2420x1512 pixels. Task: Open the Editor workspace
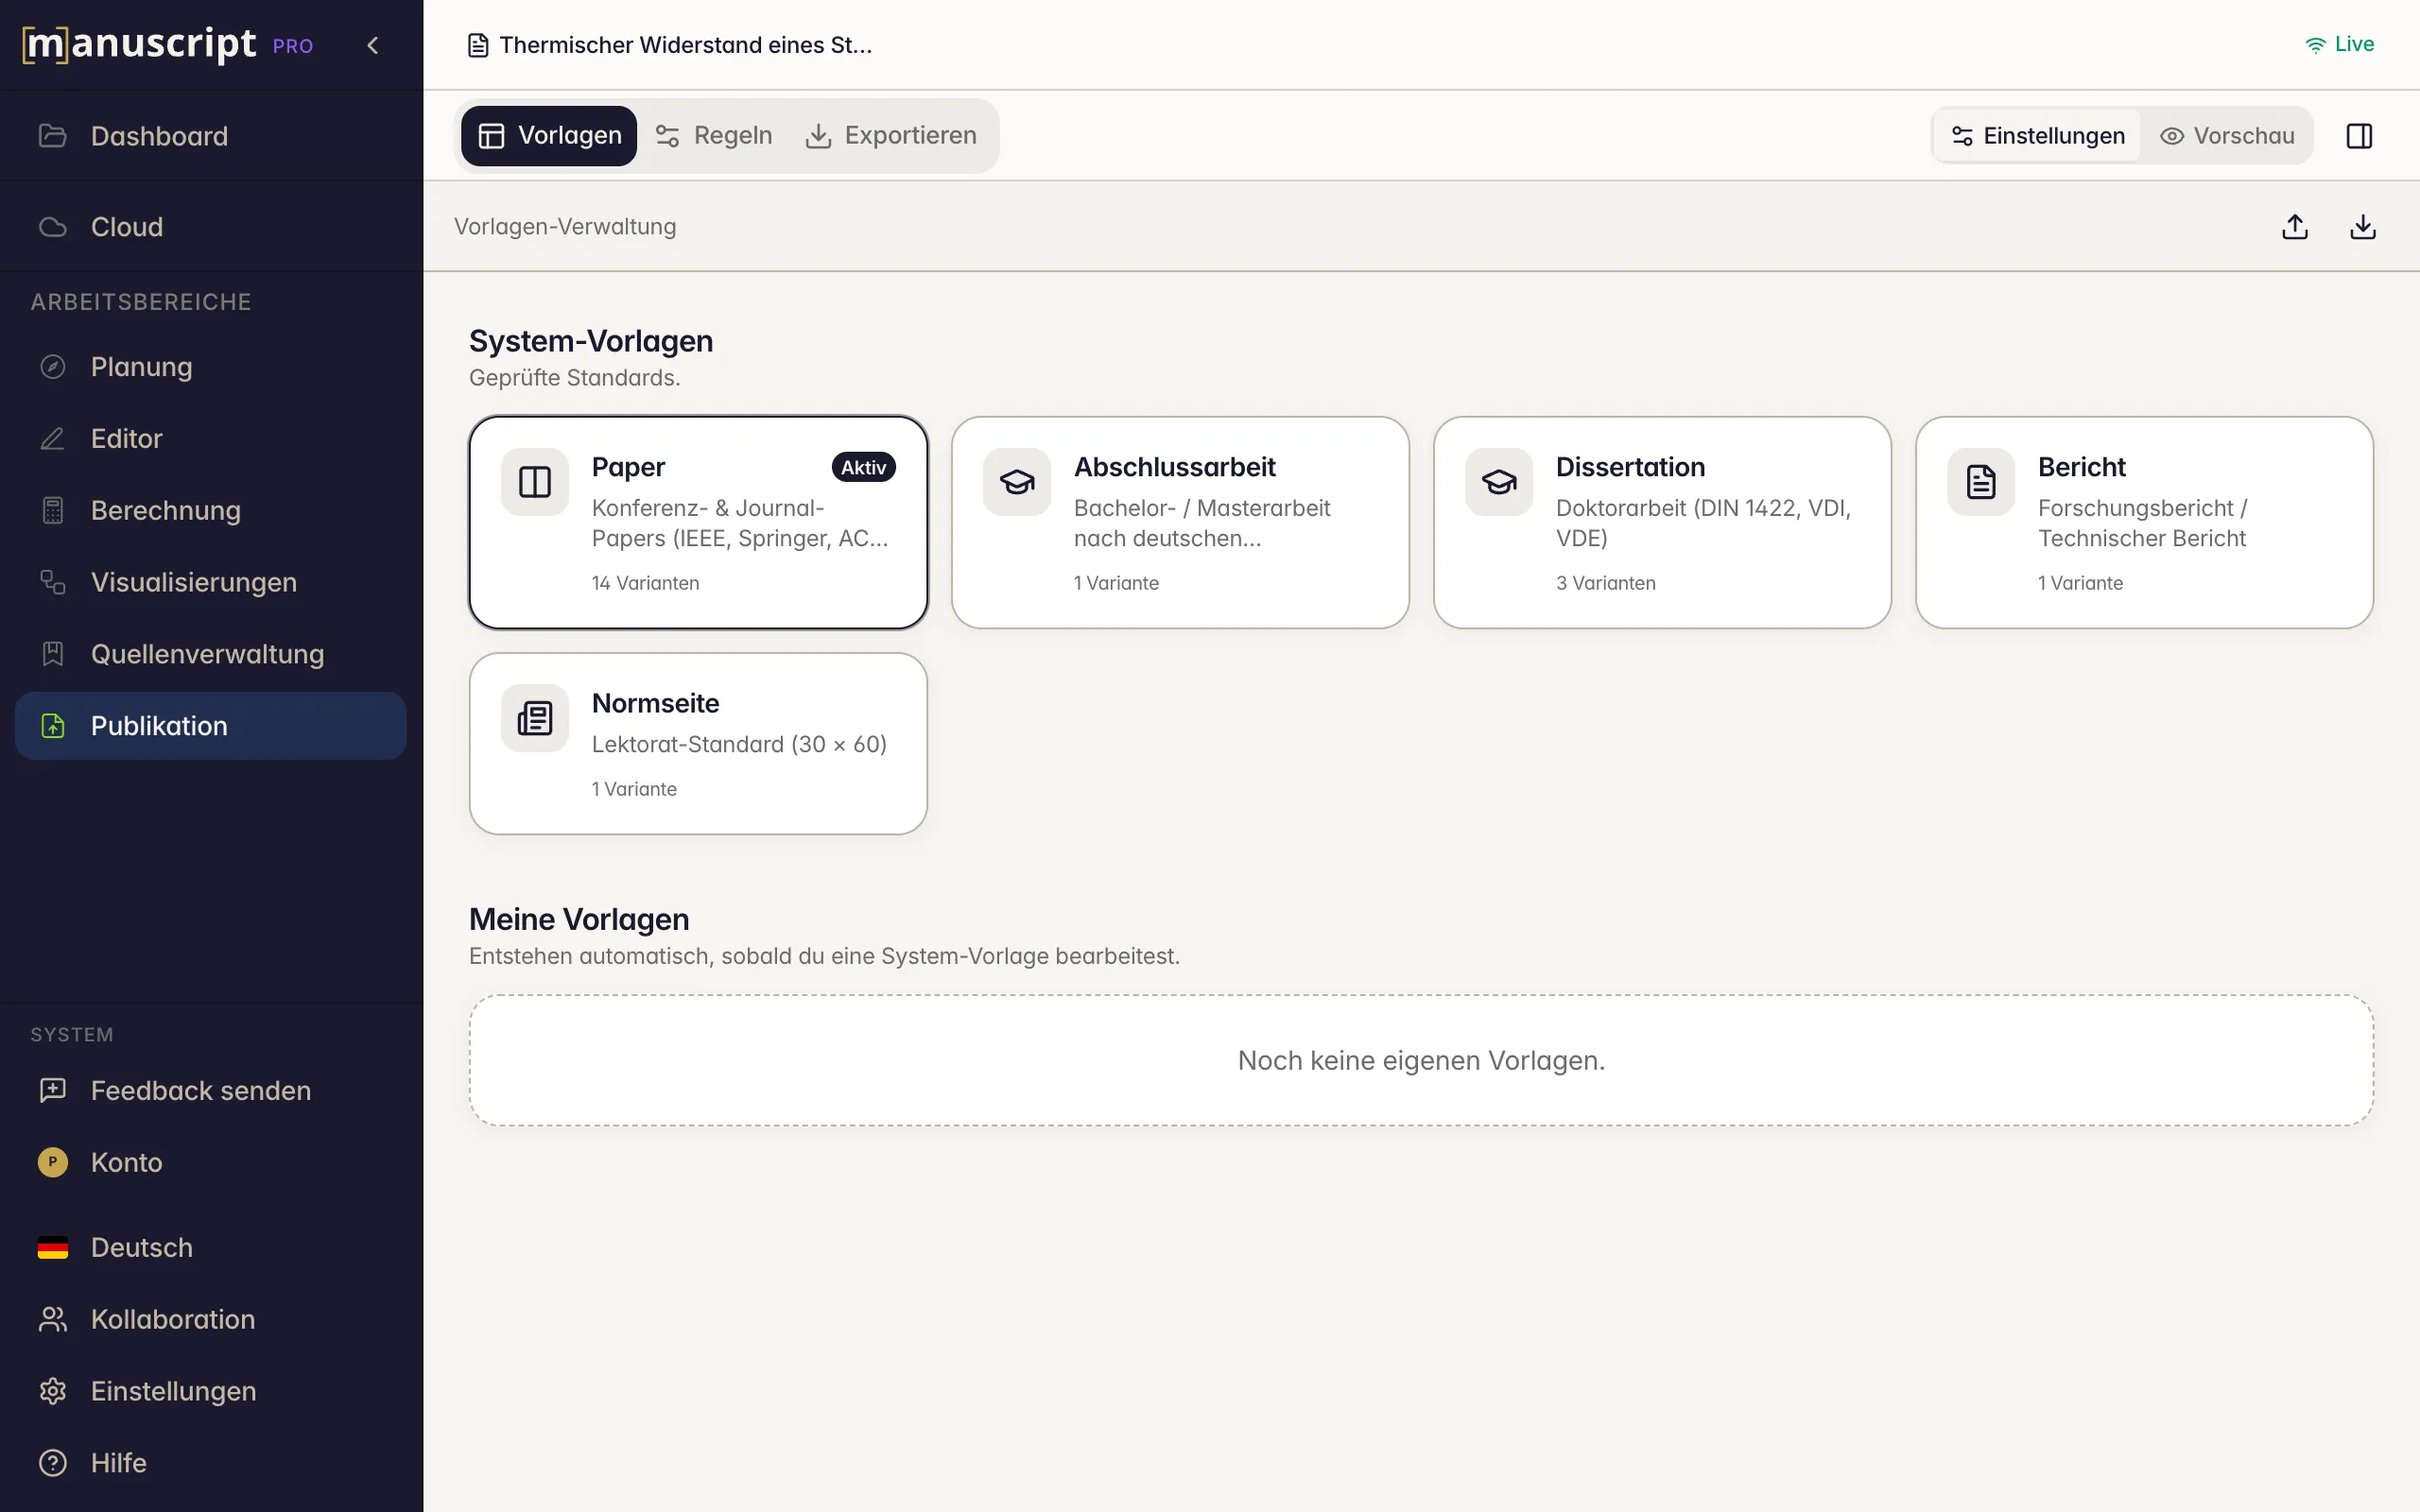point(211,439)
